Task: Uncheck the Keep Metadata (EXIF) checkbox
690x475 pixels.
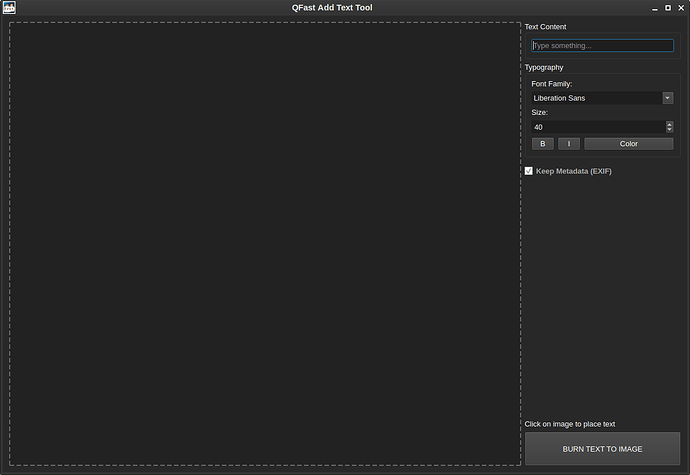Action: tap(529, 171)
